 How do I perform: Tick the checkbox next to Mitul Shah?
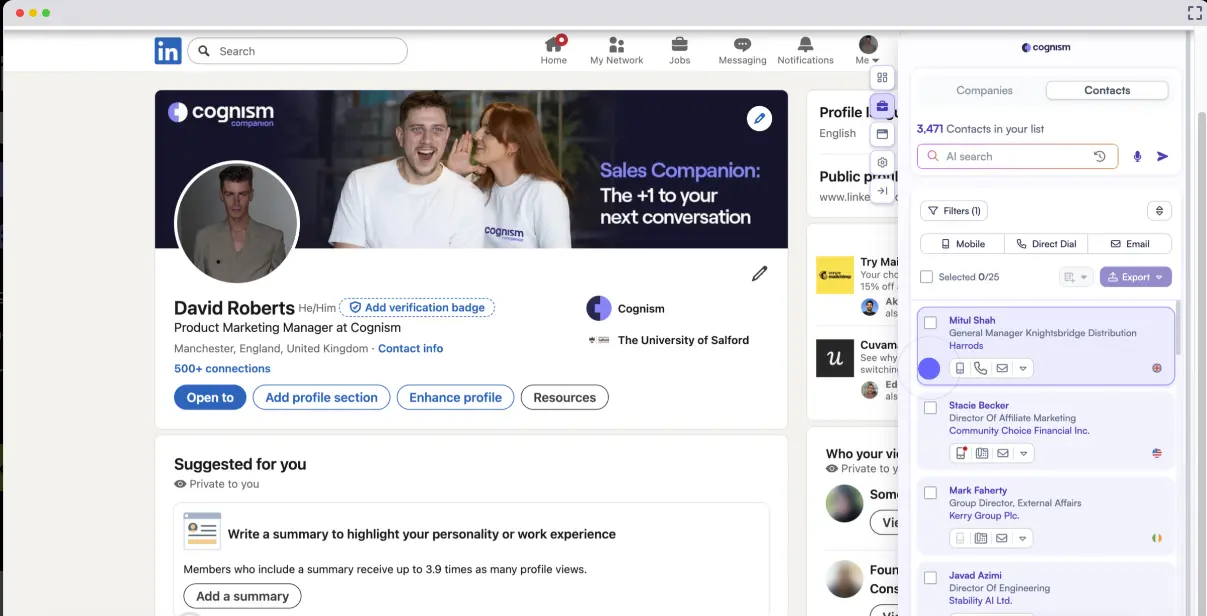pos(931,323)
